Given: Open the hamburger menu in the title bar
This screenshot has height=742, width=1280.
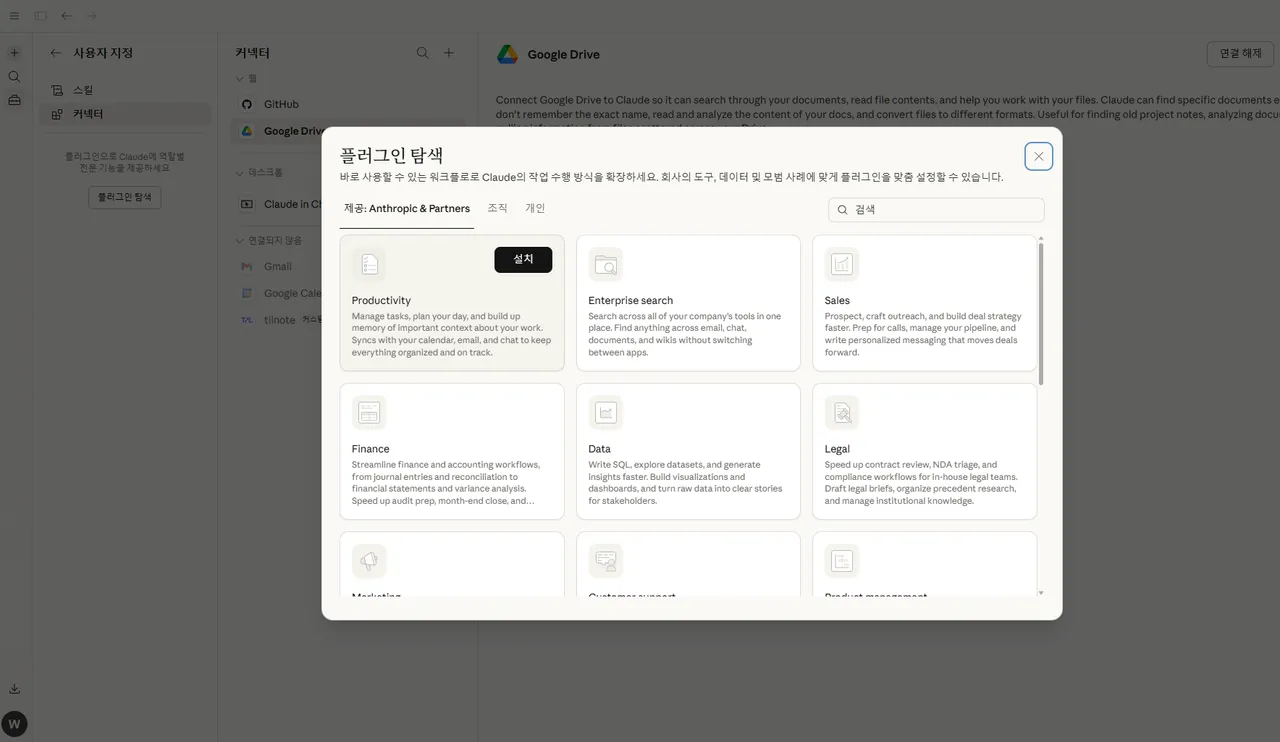Looking at the screenshot, I should click(x=14, y=16).
